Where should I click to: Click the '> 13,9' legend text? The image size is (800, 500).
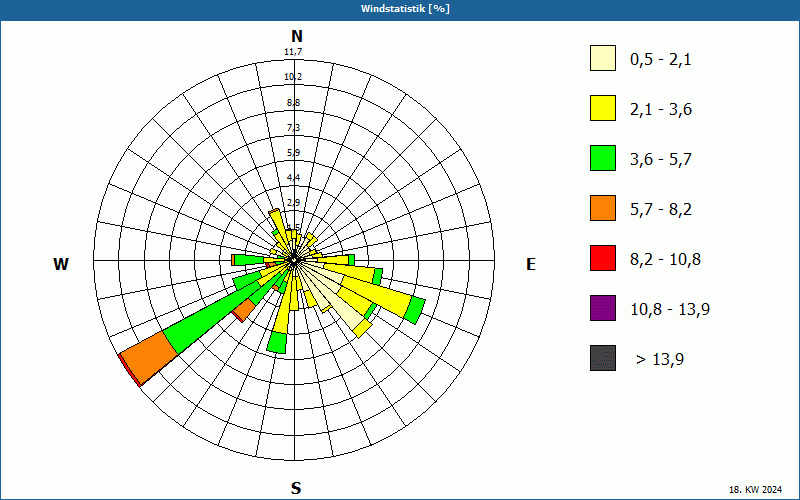click(x=660, y=360)
